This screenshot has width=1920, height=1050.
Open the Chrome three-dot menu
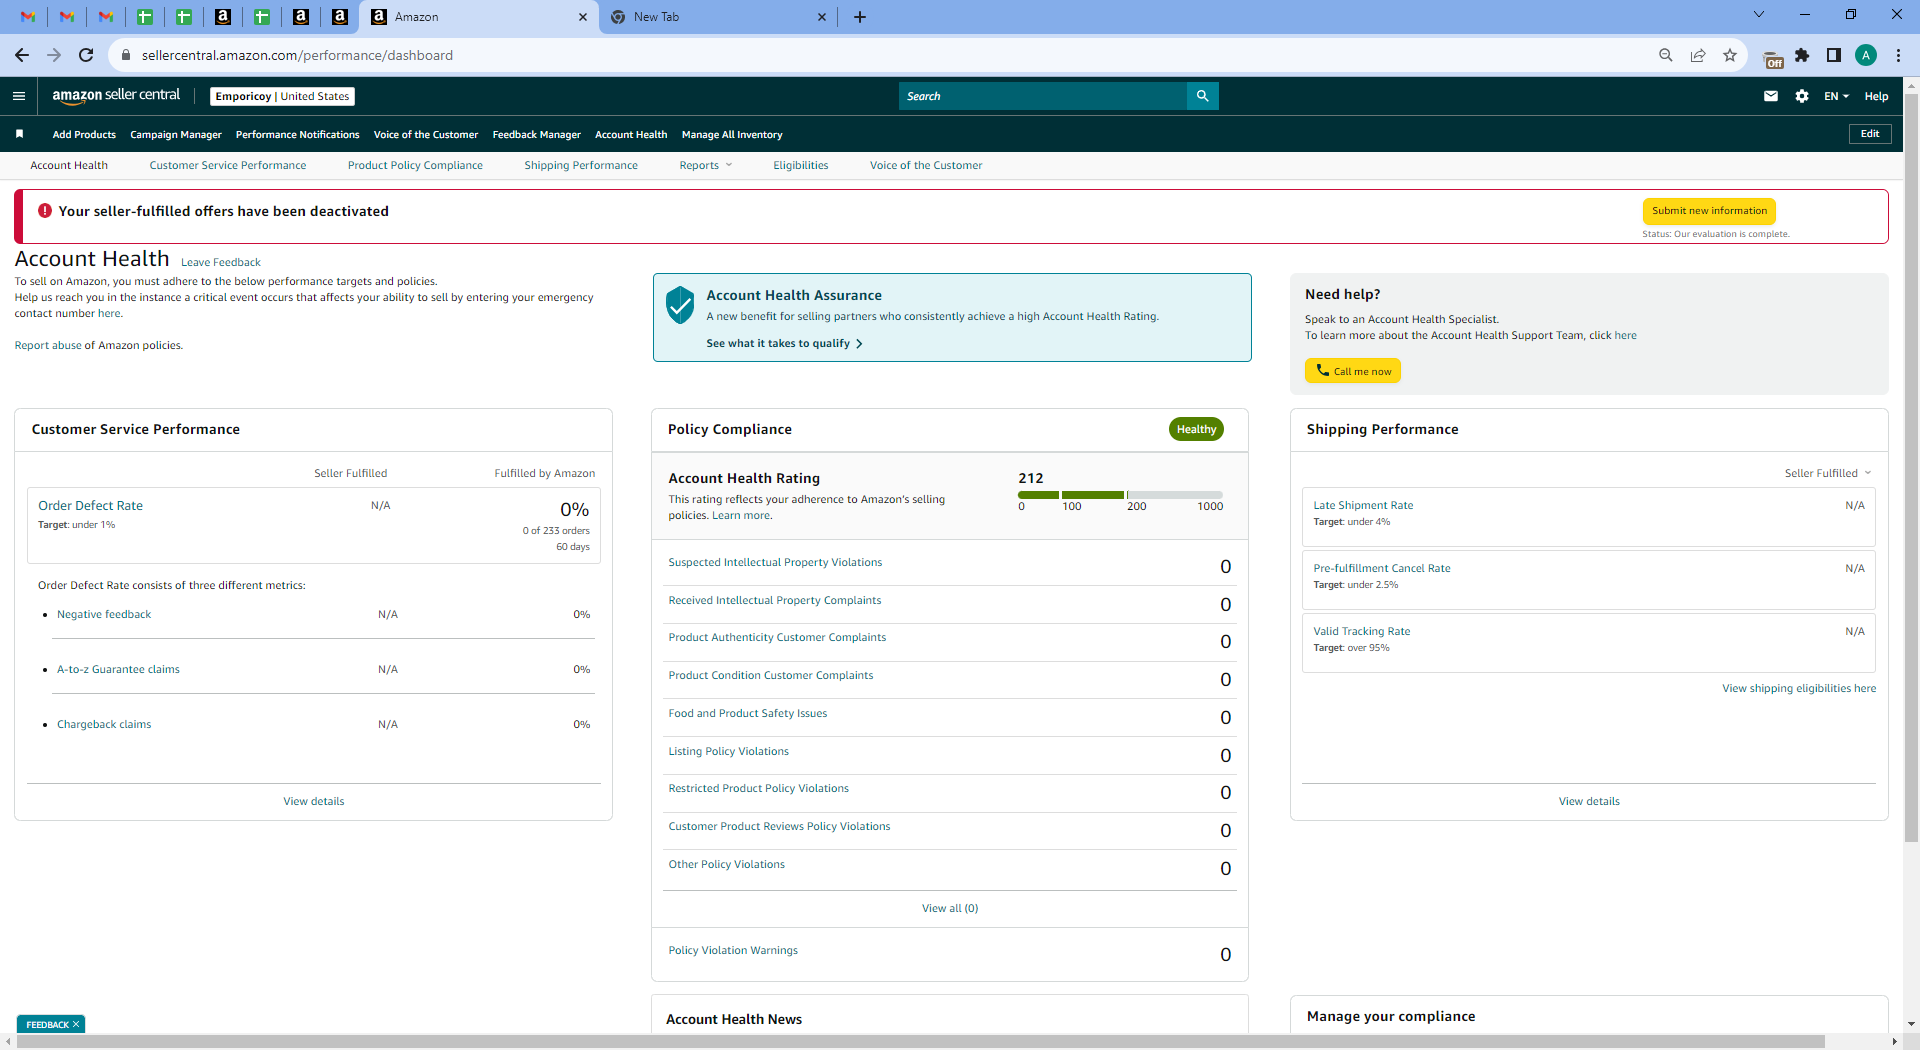[x=1898, y=55]
